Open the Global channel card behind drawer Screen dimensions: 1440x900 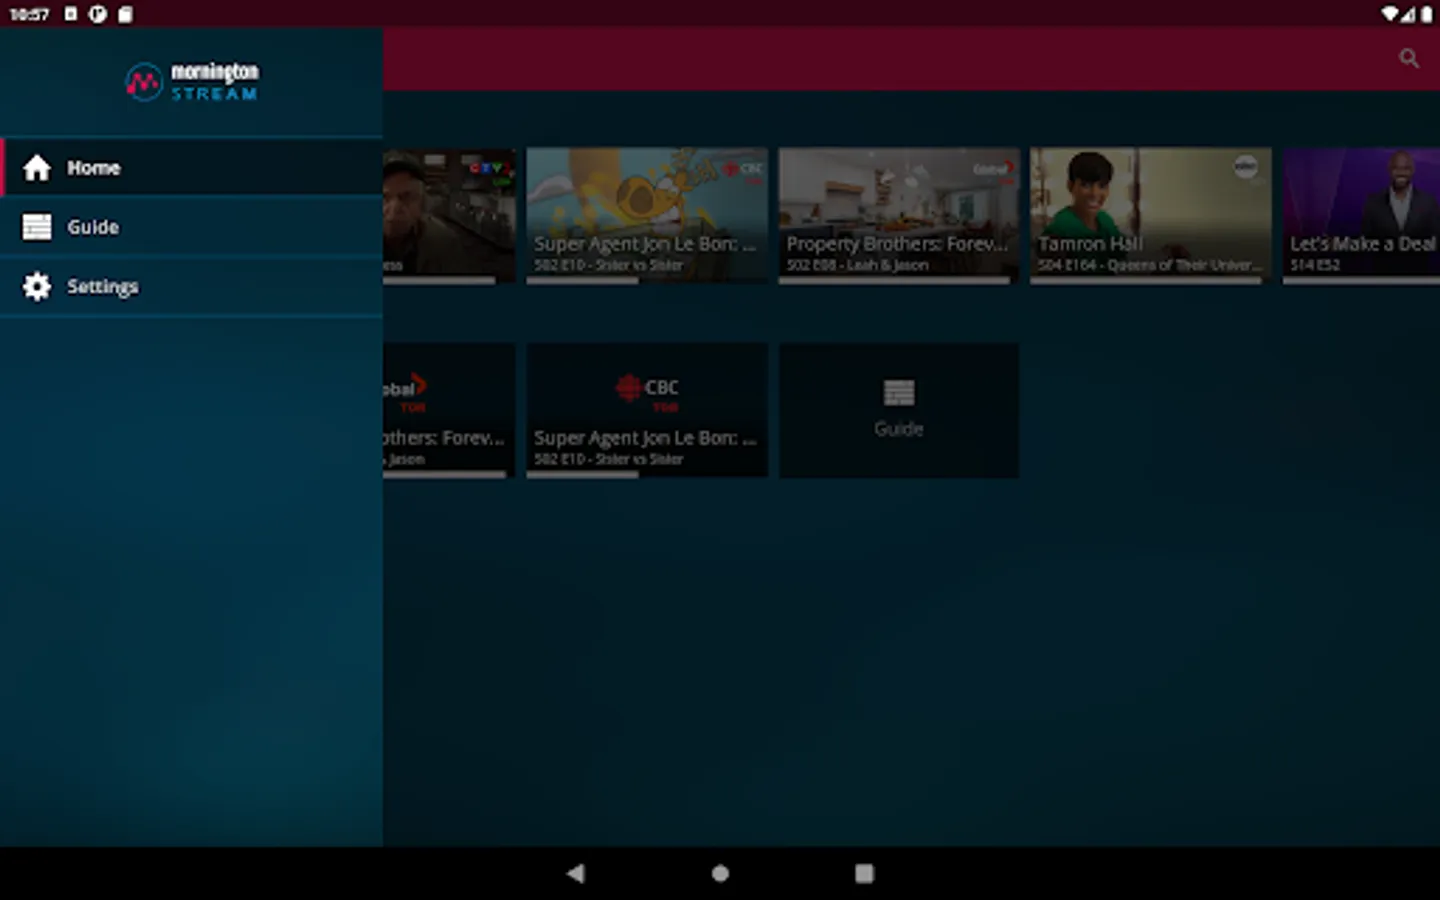click(449, 409)
